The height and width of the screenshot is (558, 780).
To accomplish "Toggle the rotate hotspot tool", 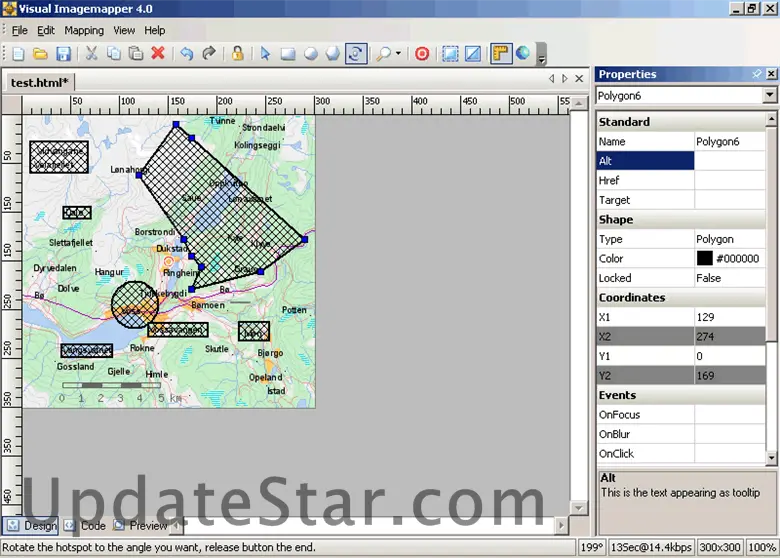I will pos(356,54).
